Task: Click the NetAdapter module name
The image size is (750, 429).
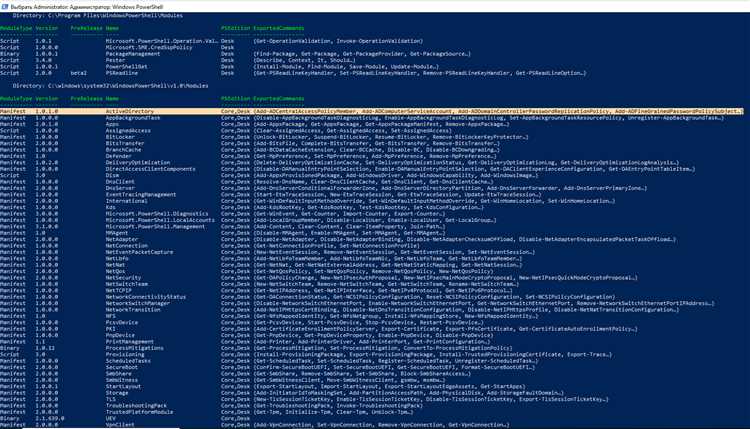Action: [122, 239]
